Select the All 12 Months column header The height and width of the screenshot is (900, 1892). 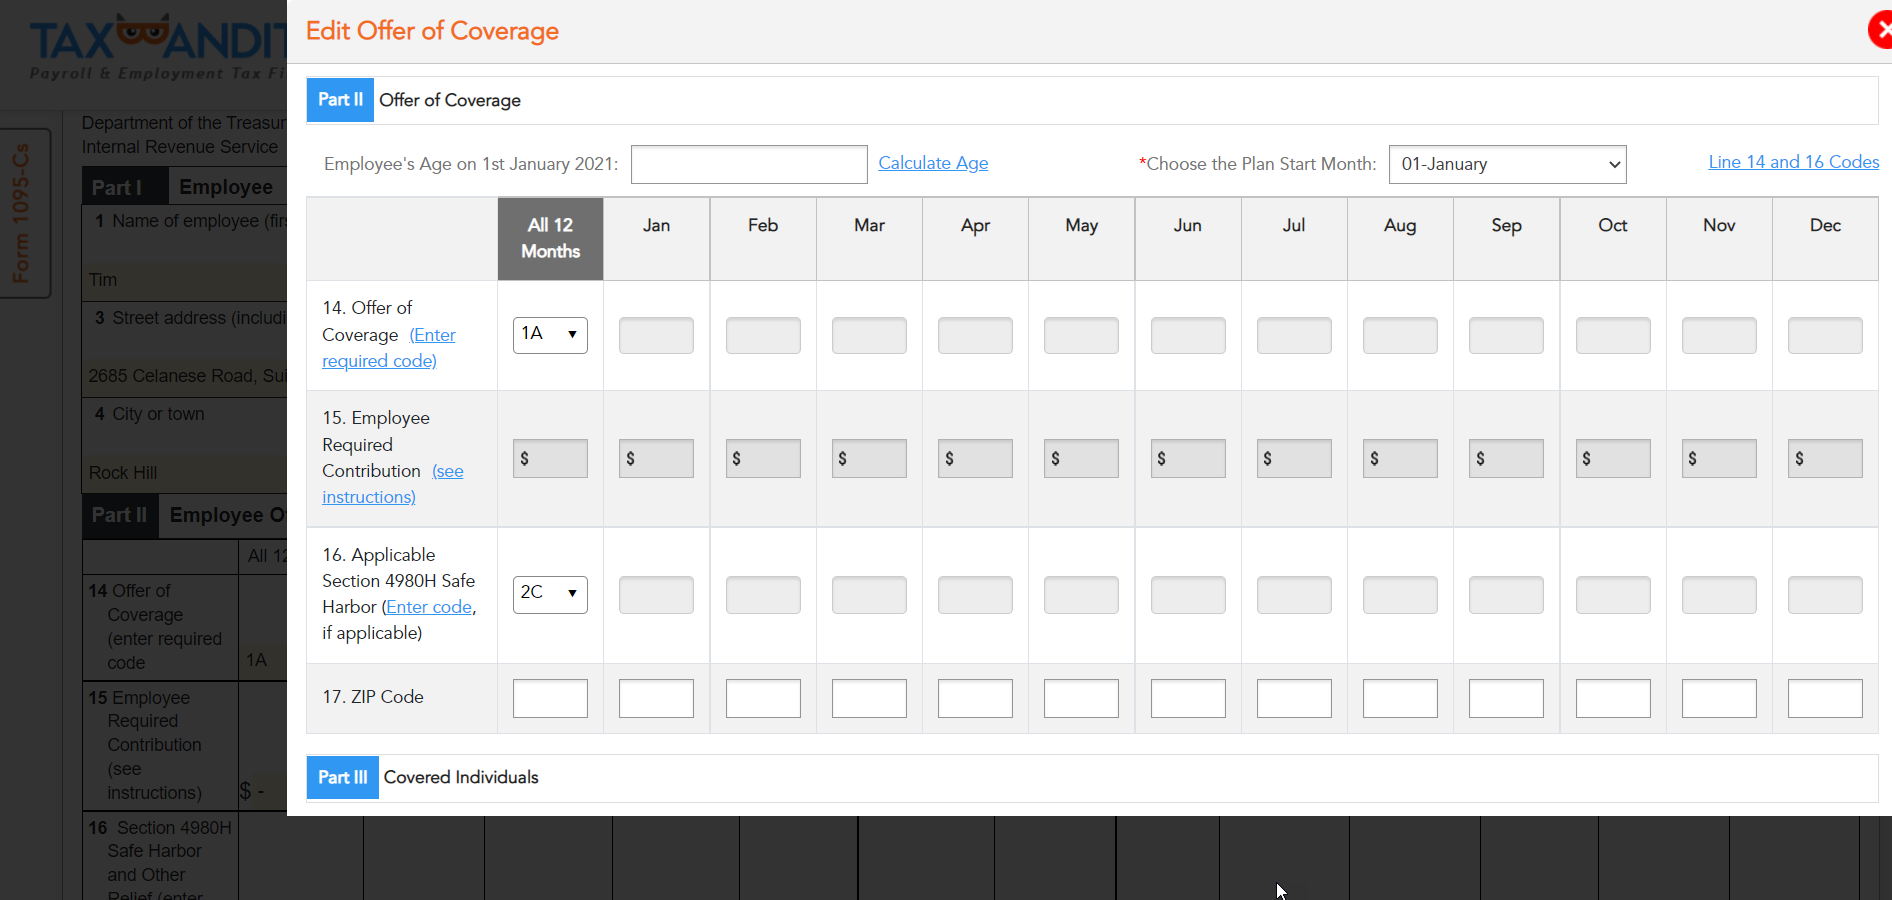tap(550, 238)
